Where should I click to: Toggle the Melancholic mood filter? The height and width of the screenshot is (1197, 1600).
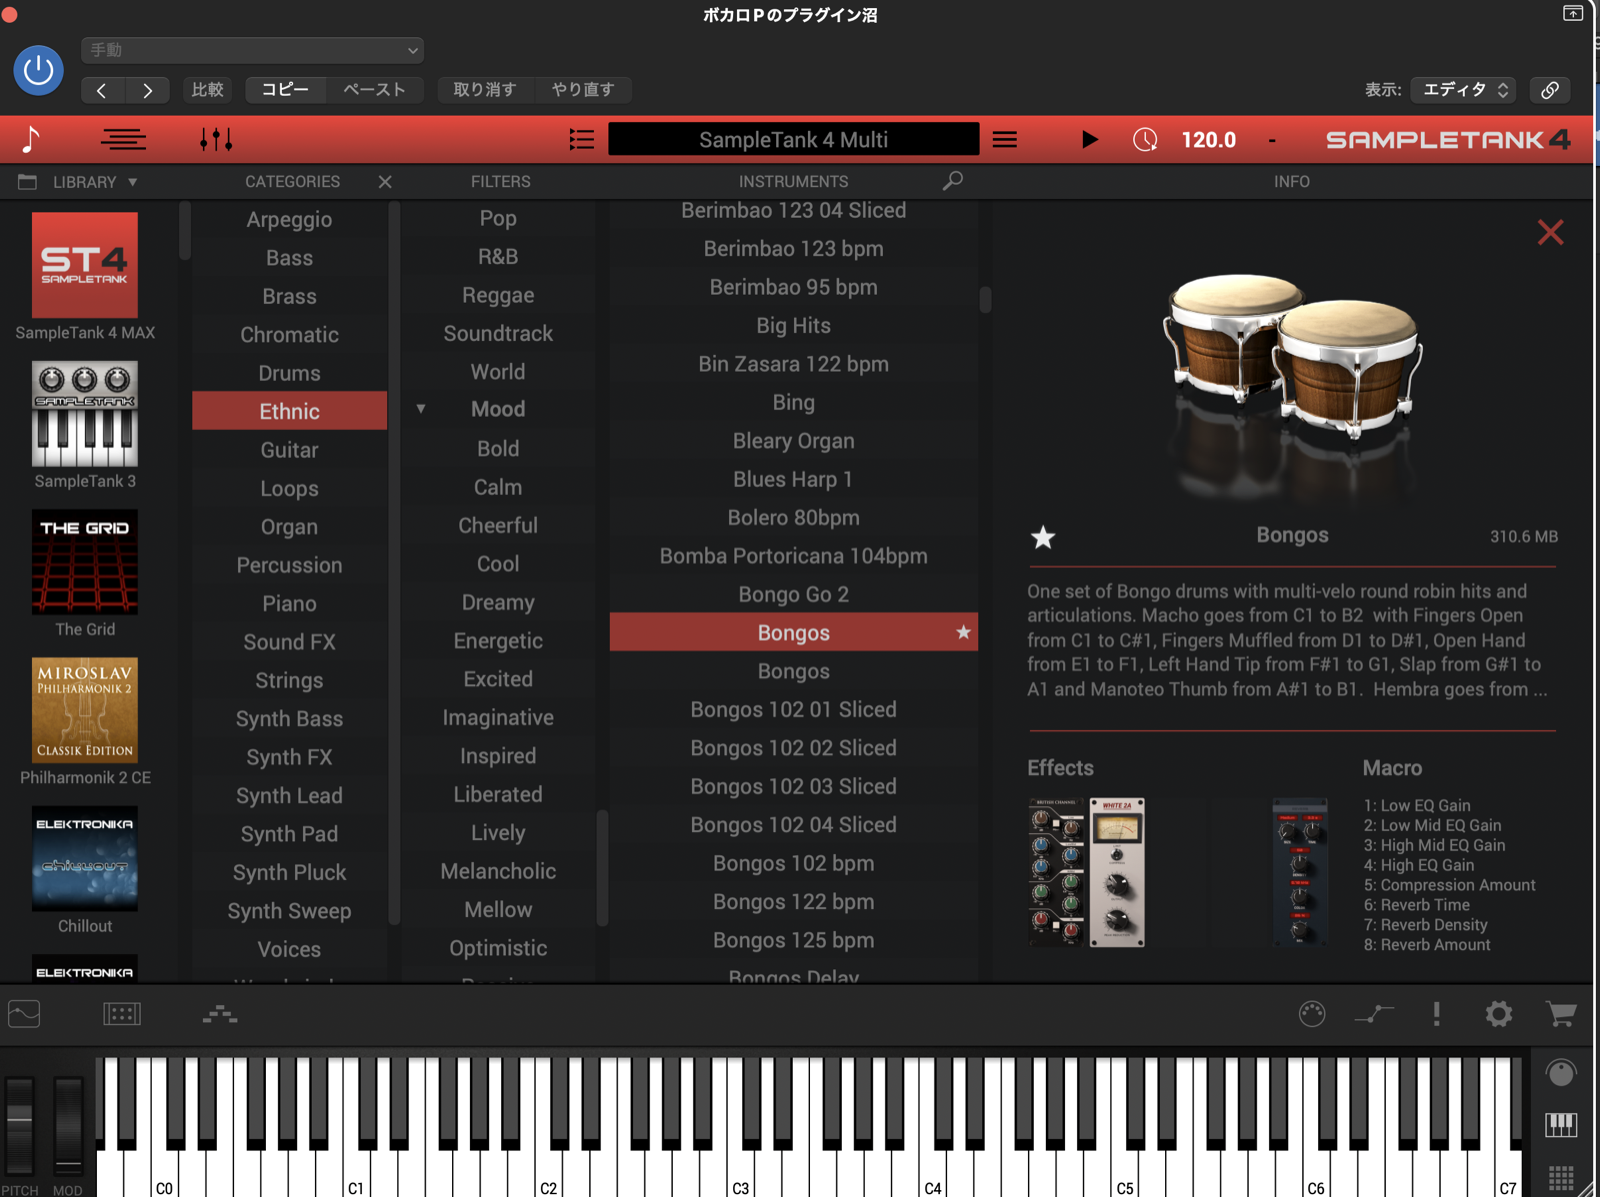(498, 871)
